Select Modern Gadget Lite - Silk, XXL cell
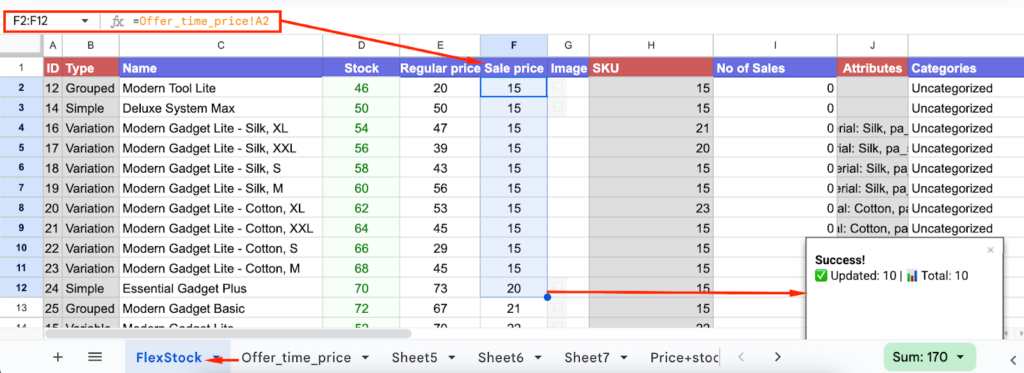This screenshot has width=1024, height=373. [221, 148]
